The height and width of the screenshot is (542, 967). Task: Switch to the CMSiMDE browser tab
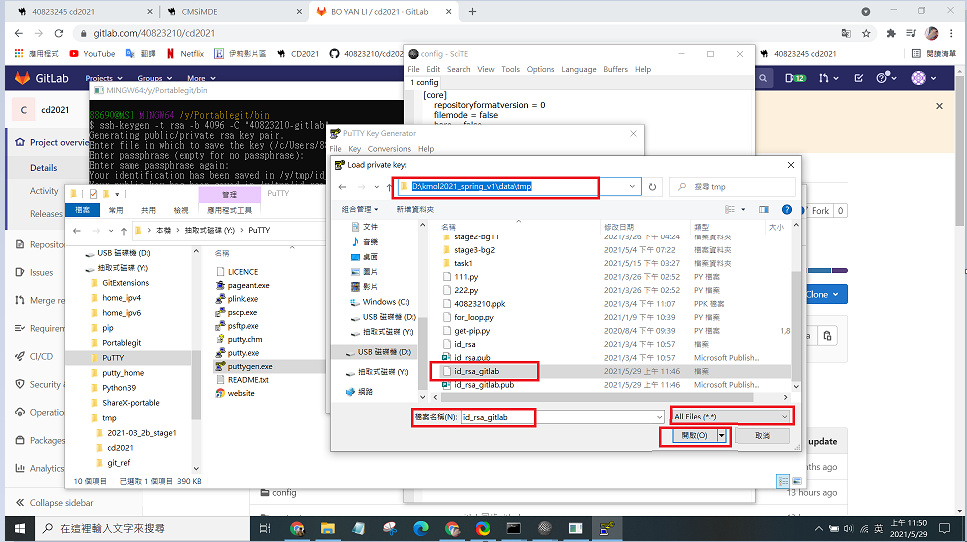pyautogui.click(x=234, y=12)
